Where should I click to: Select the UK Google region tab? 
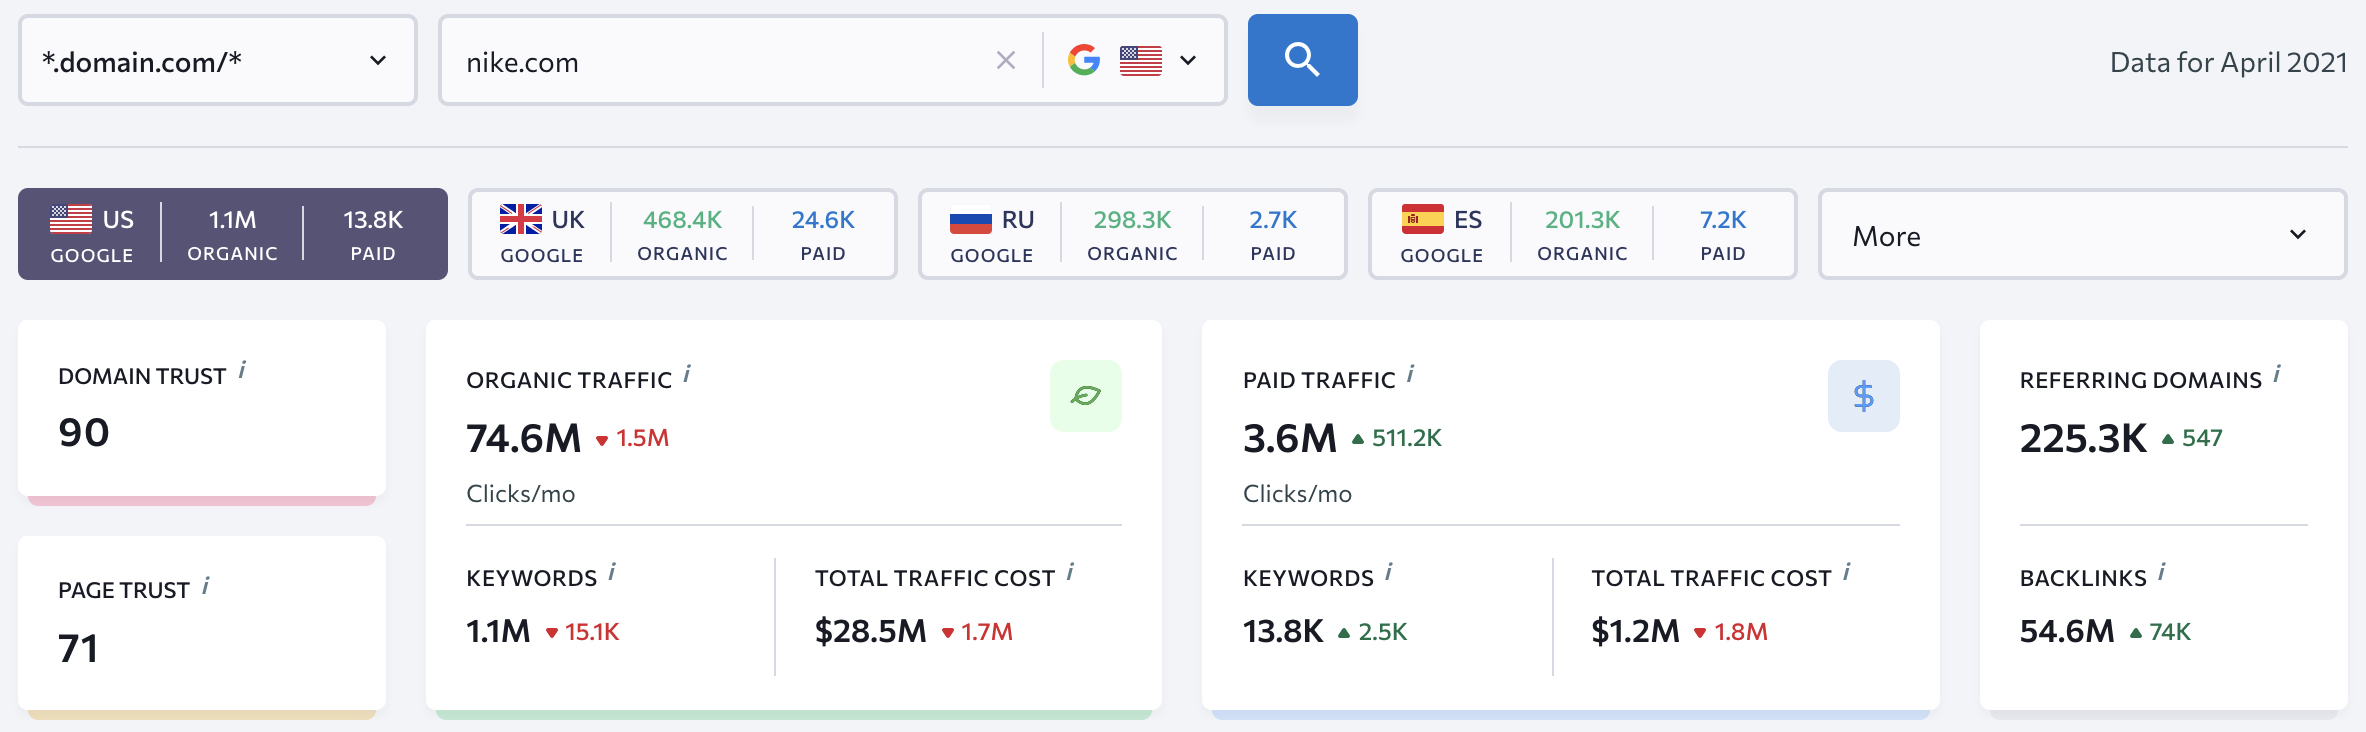click(x=683, y=235)
